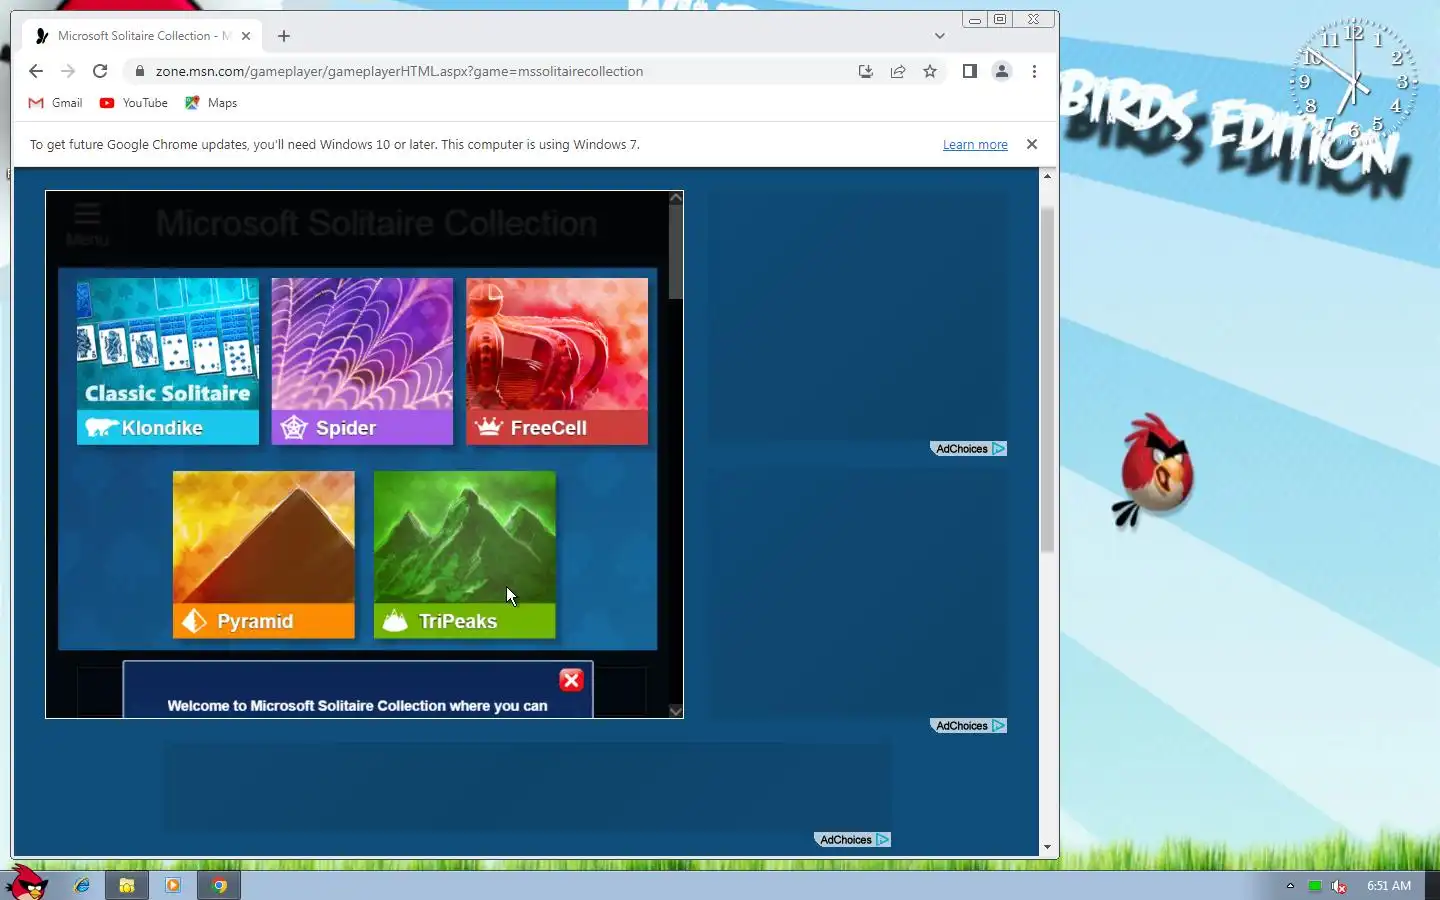The width and height of the screenshot is (1440, 900).
Task: Click AdChoices on the bottom banner ad
Action: point(852,840)
